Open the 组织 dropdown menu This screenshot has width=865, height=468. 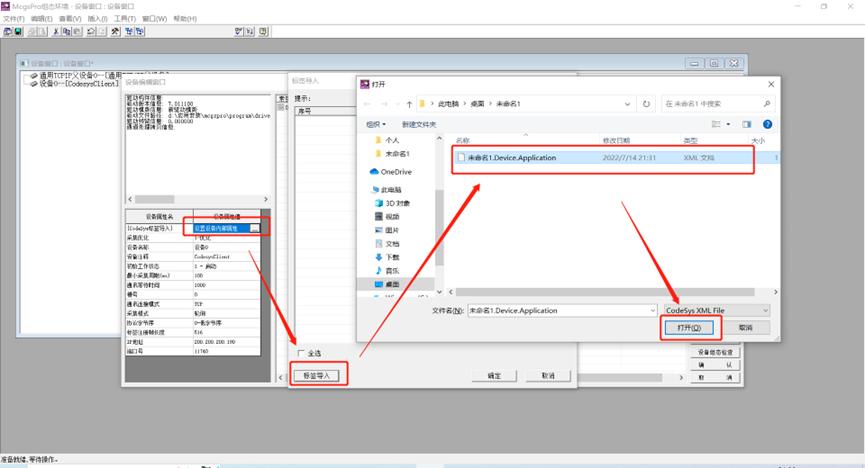pos(376,124)
